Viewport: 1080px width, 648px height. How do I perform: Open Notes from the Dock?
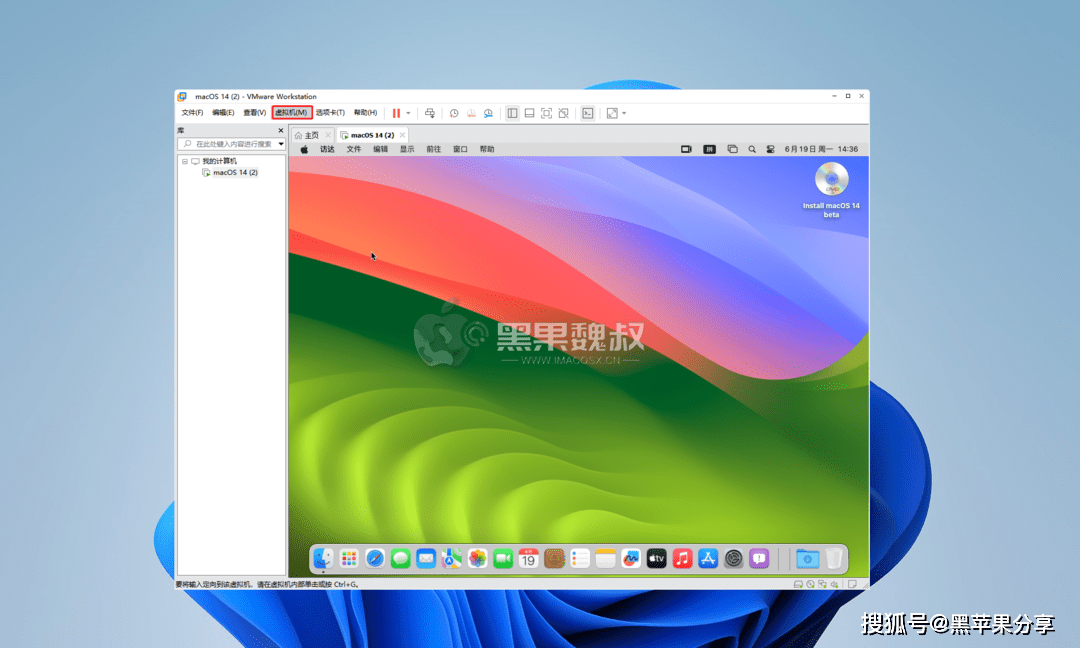(605, 558)
